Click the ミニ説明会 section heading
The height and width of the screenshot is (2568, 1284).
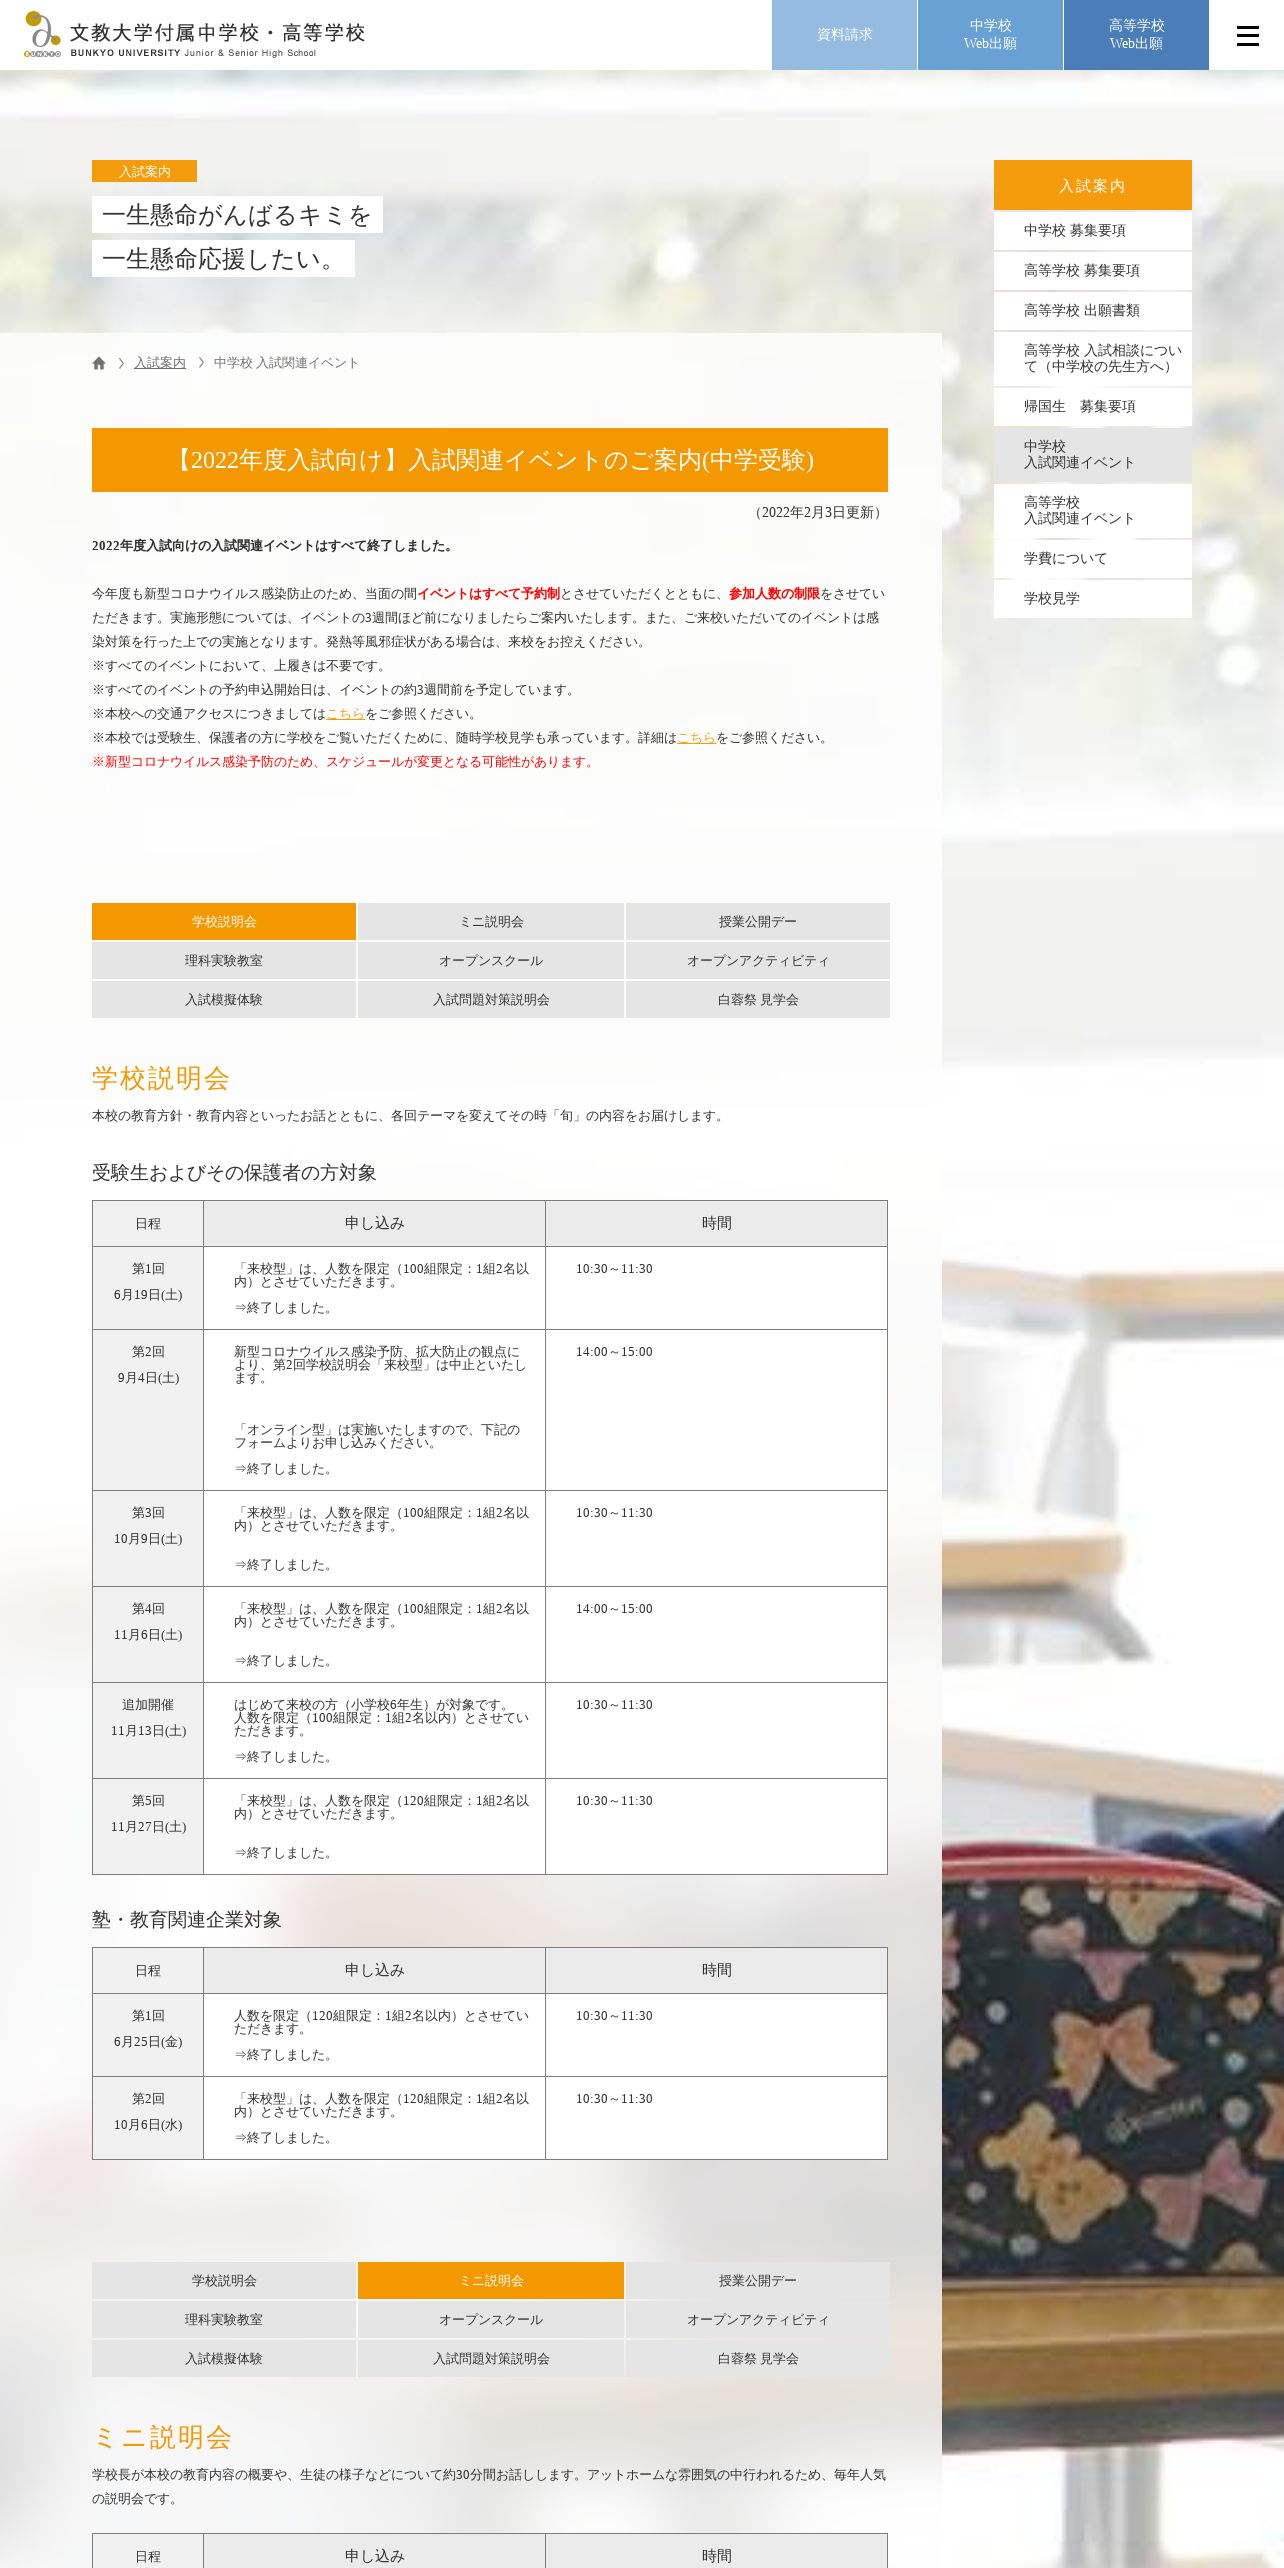coord(162,2437)
